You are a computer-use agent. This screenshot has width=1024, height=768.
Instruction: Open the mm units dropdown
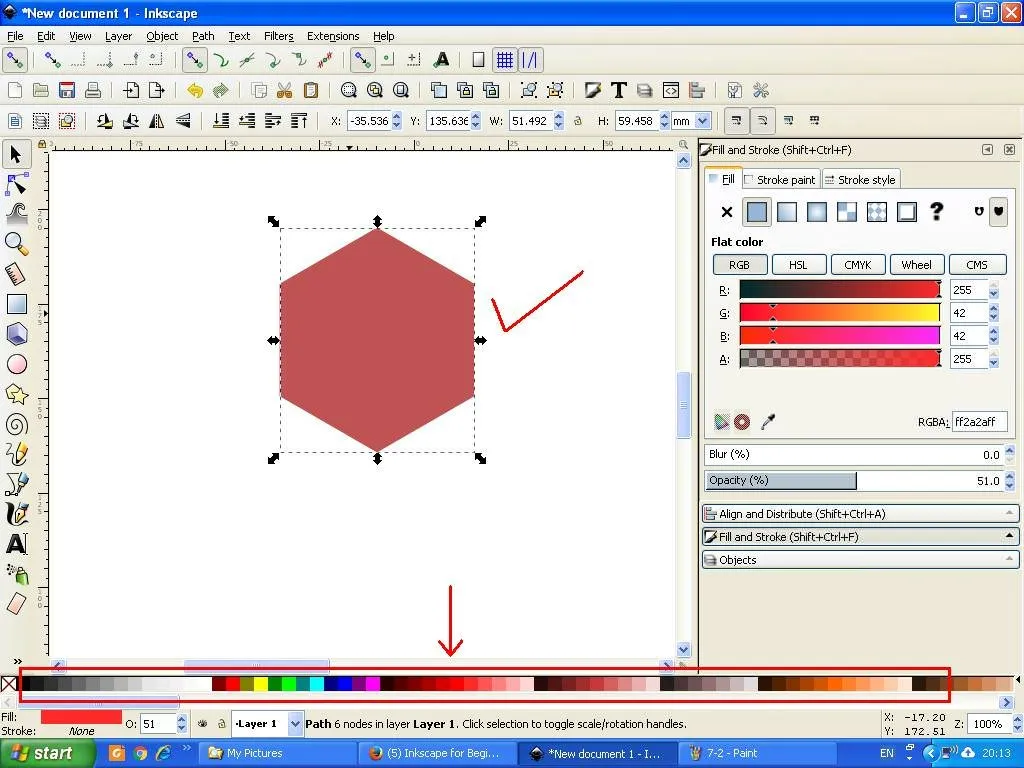click(703, 121)
